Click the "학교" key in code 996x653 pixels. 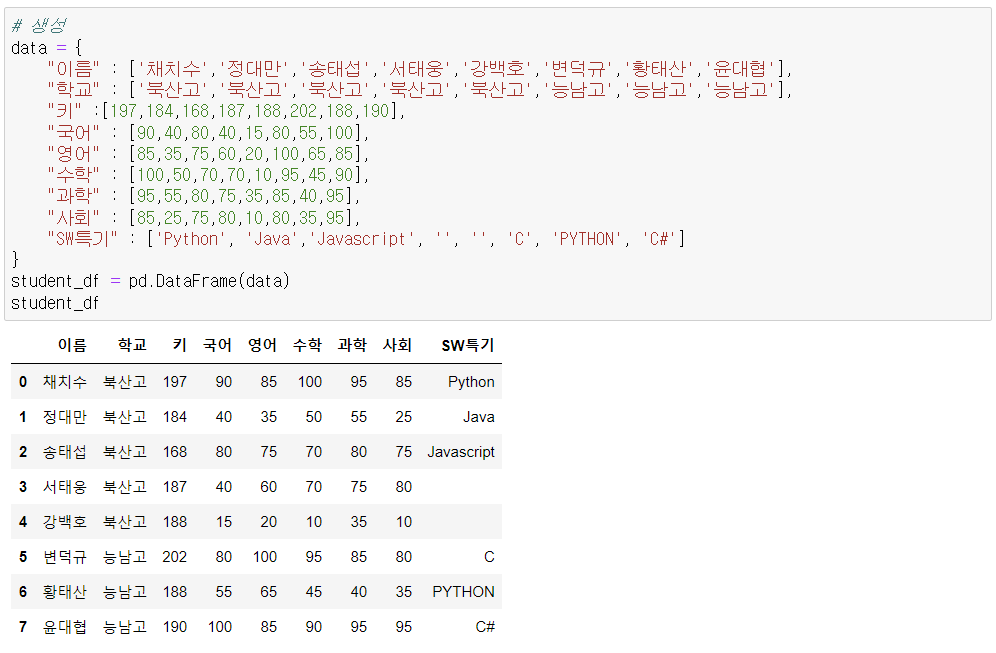(x=74, y=90)
